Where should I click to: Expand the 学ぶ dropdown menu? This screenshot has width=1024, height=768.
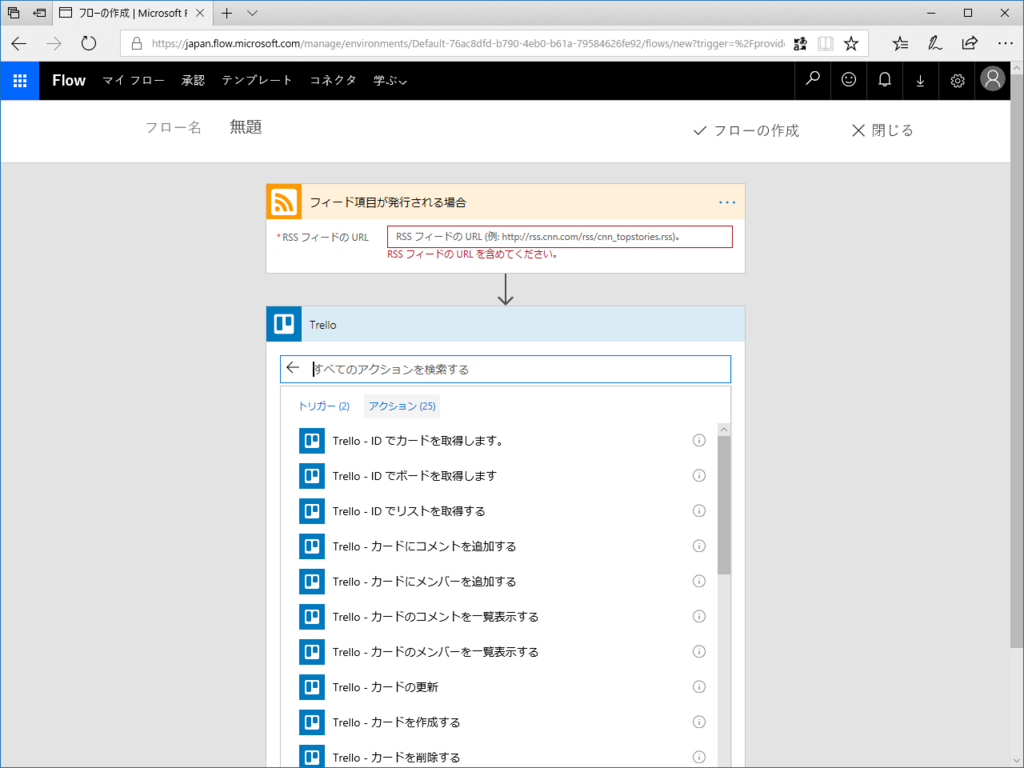click(x=390, y=80)
